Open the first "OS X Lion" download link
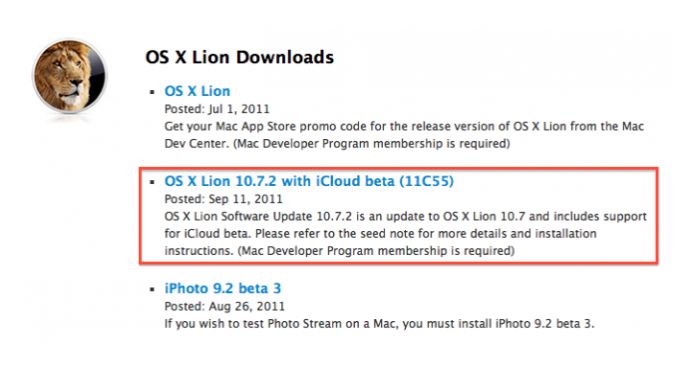The width and height of the screenshot is (691, 375). point(197,91)
